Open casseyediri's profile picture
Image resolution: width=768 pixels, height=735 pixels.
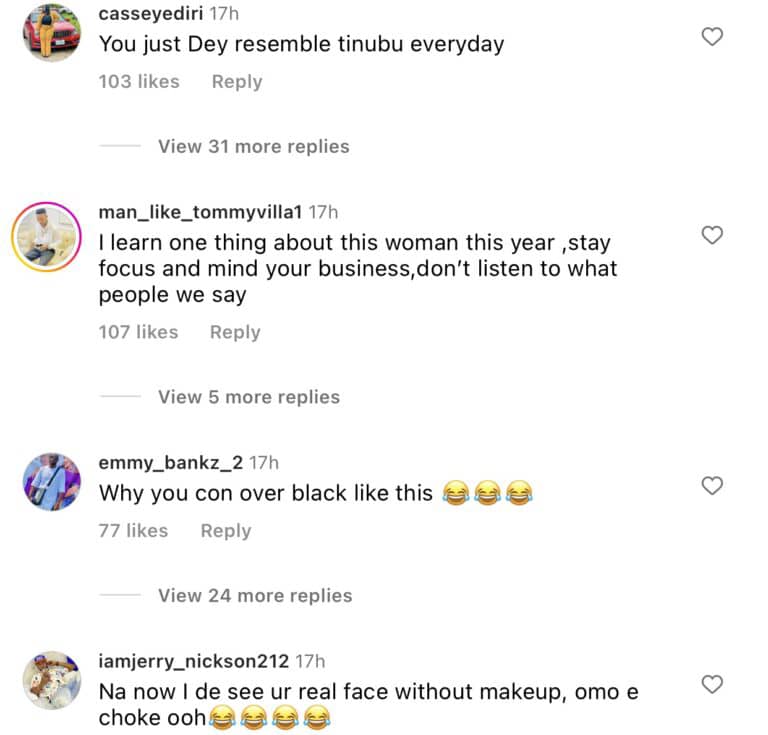tap(51, 33)
